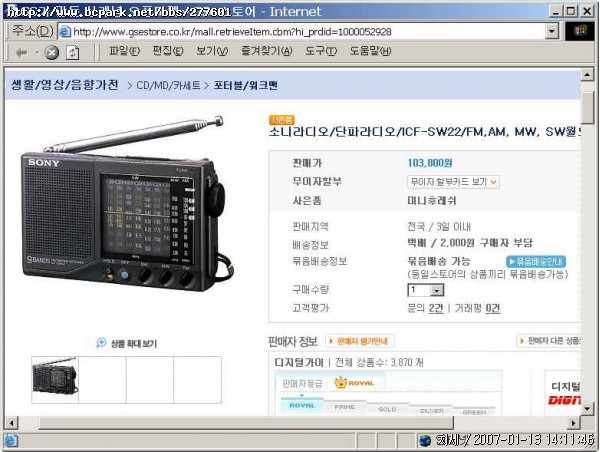The width and height of the screenshot is (600, 452).
Task: Click the vertical scrollbar thumb
Action: click(587, 108)
